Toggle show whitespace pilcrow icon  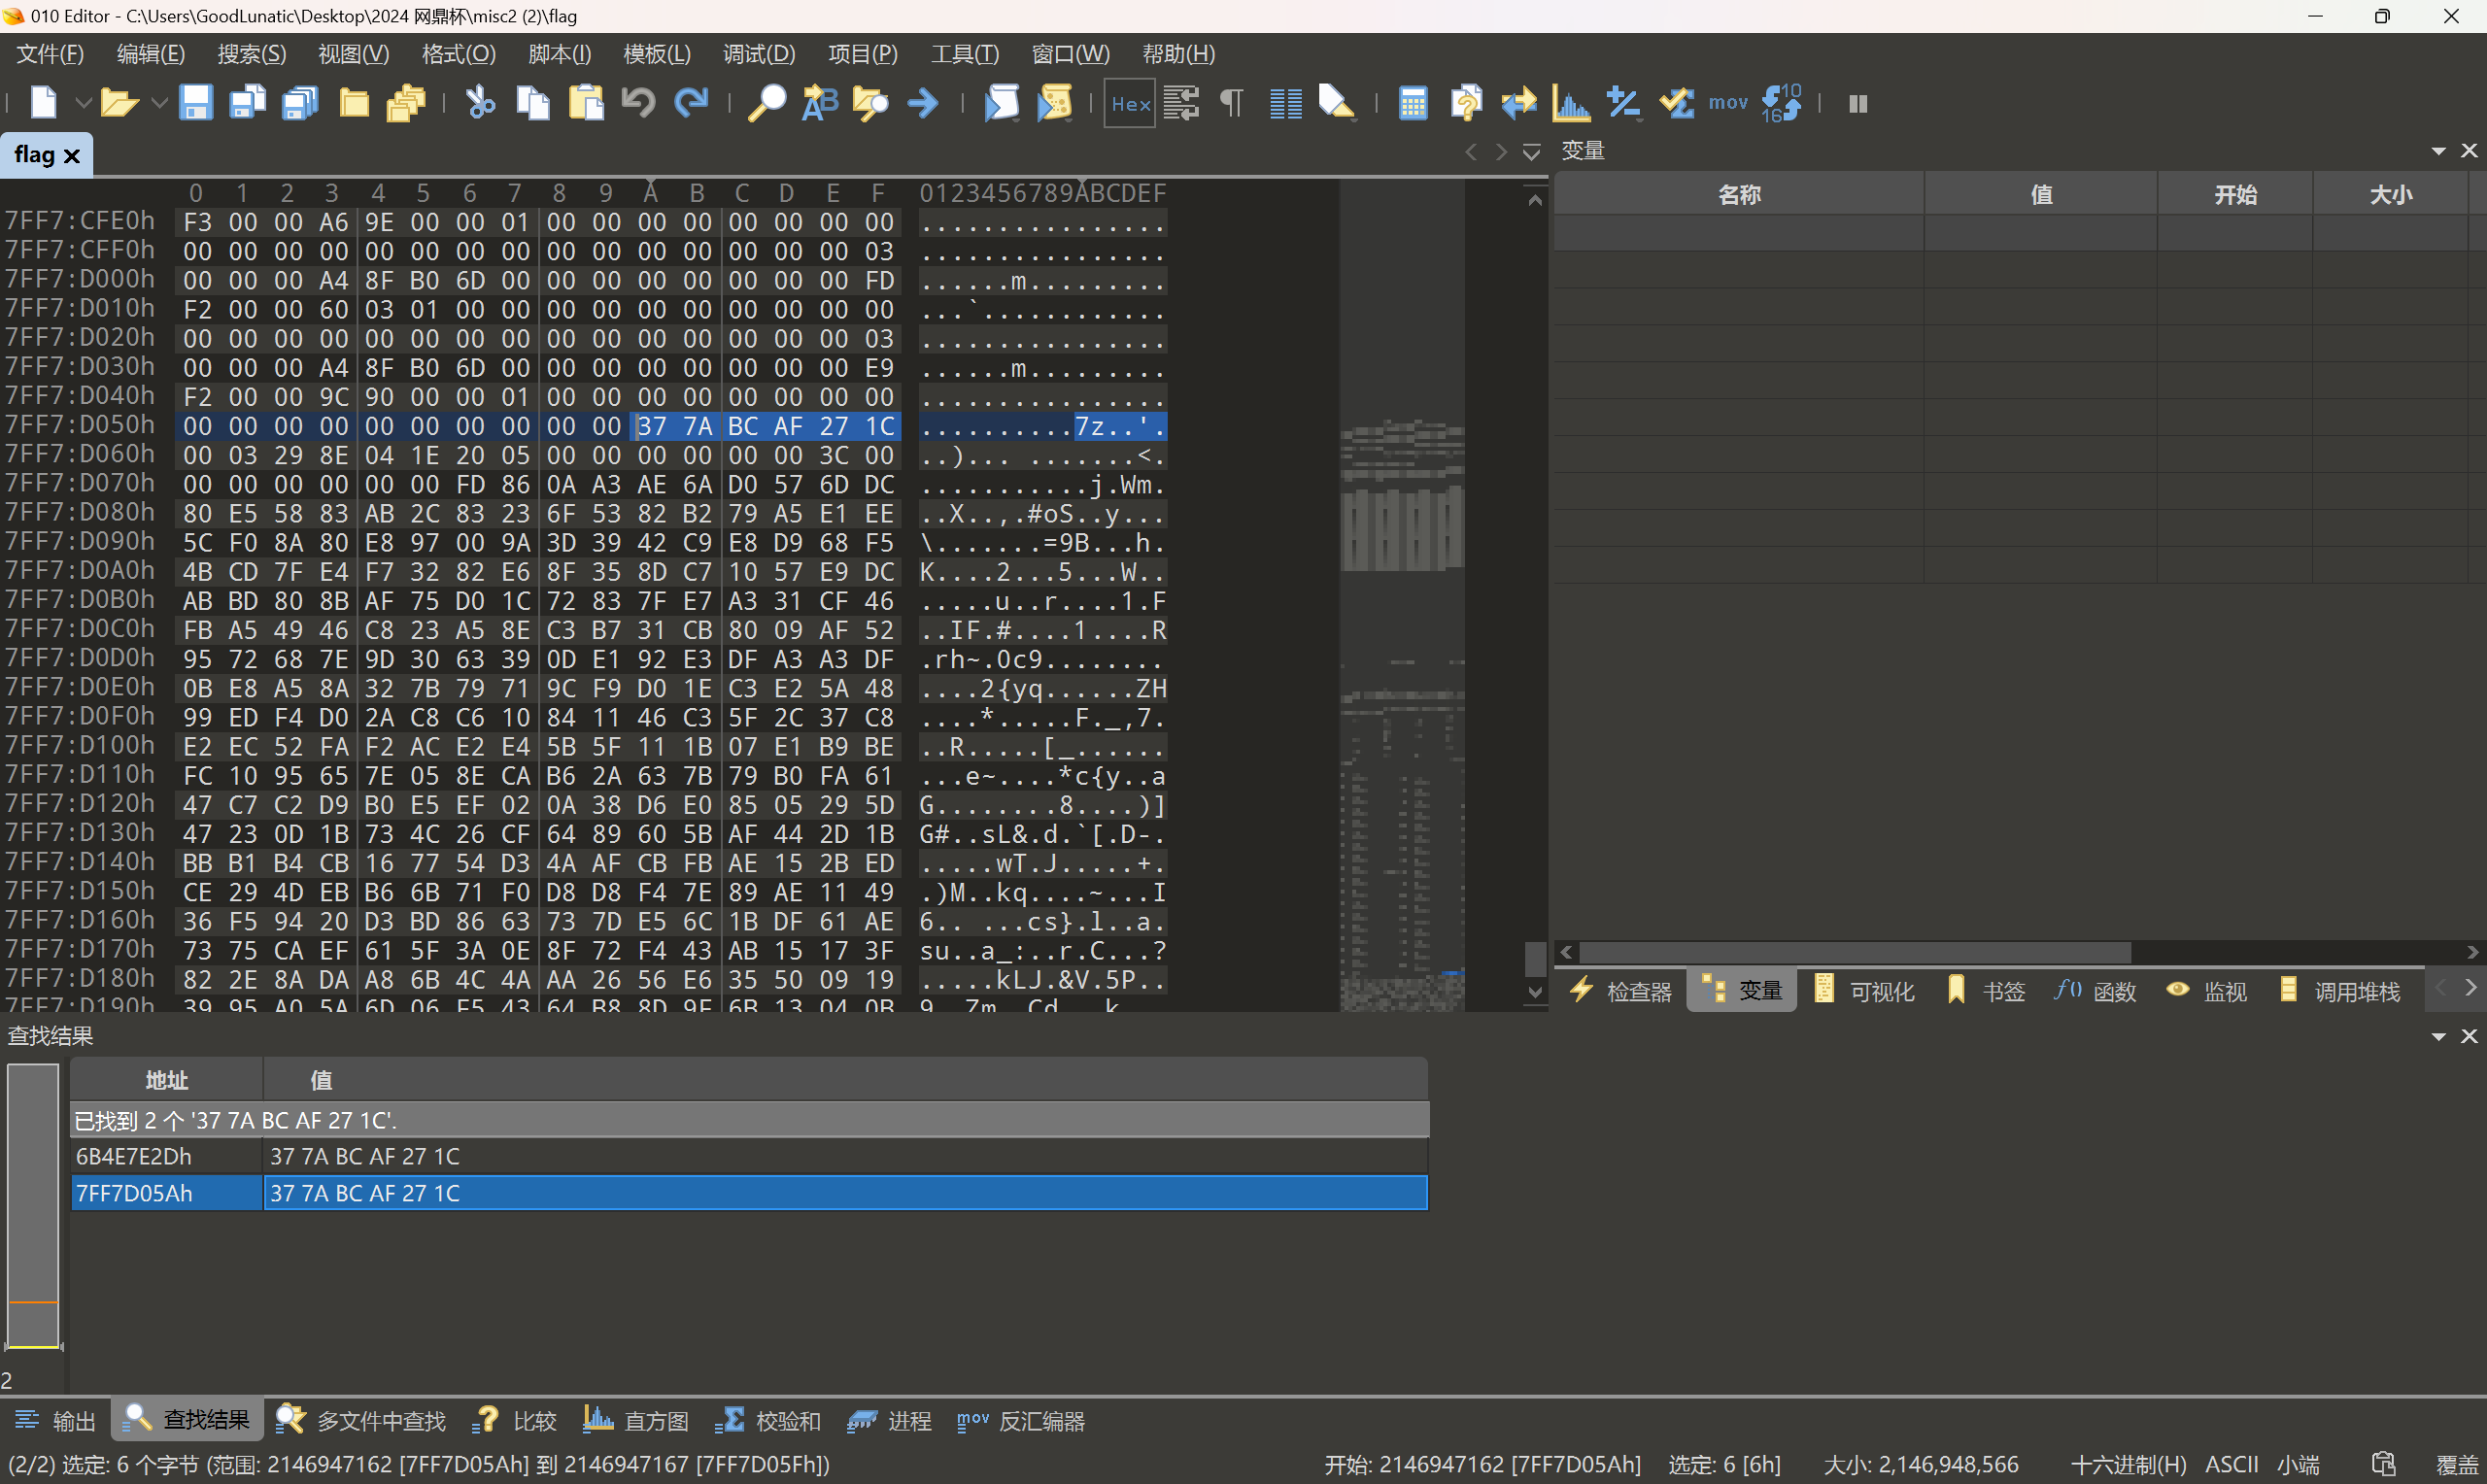pos(1232,103)
